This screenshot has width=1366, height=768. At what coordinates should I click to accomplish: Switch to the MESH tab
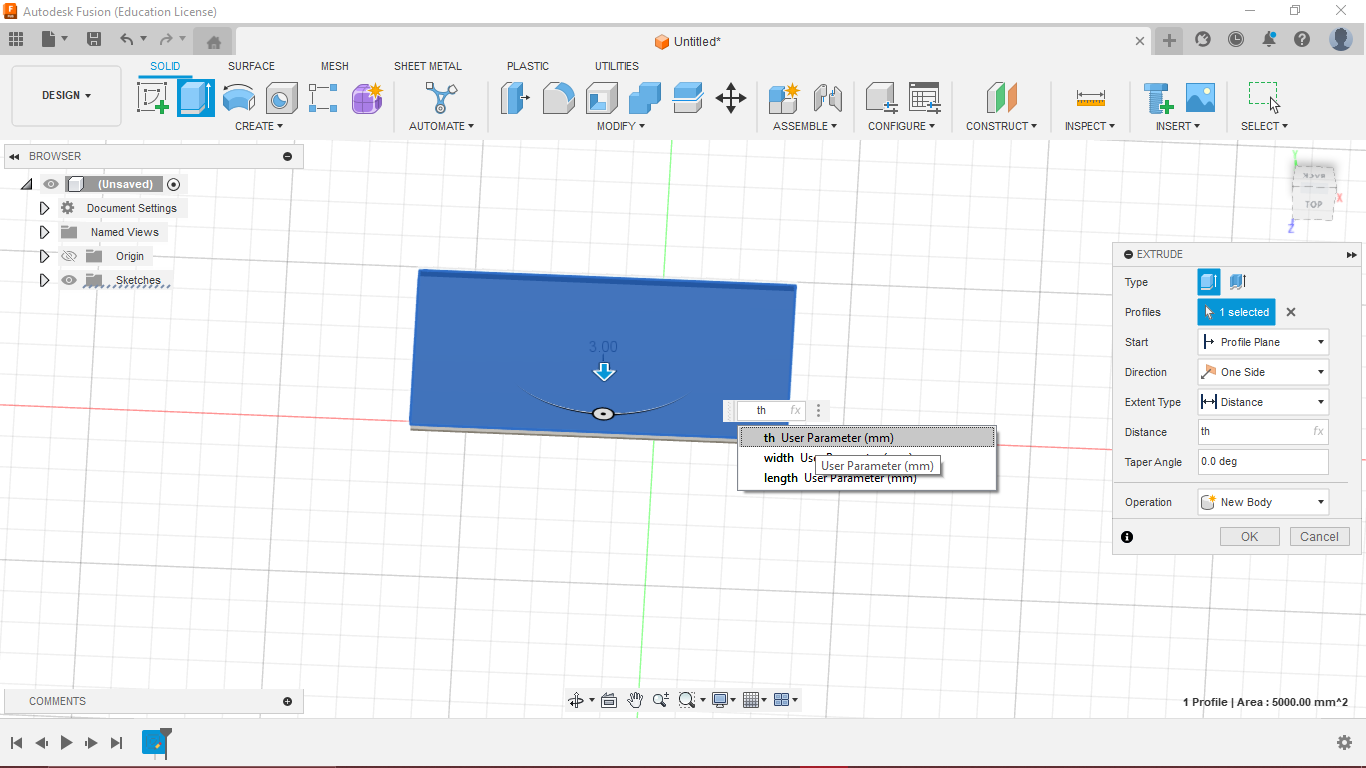(335, 66)
